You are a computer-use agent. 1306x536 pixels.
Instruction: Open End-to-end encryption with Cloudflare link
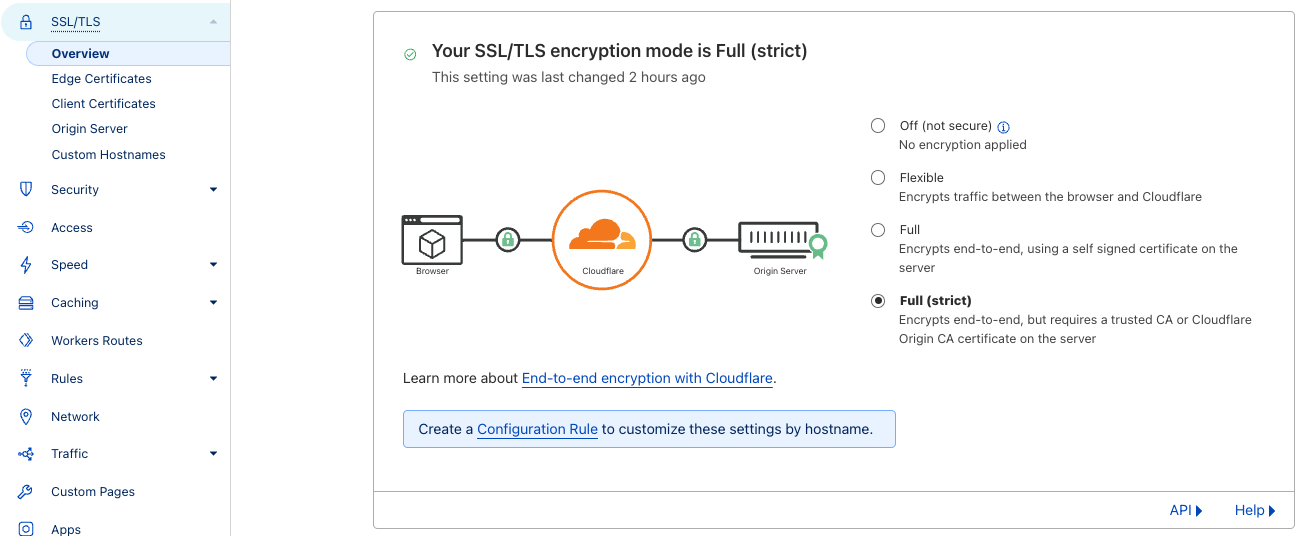click(x=647, y=379)
